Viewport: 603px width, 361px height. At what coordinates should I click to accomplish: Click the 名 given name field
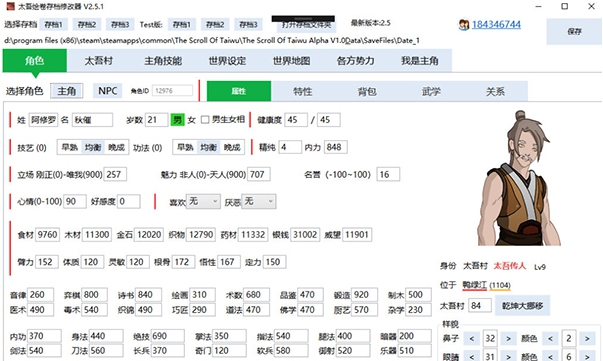[x=92, y=120]
